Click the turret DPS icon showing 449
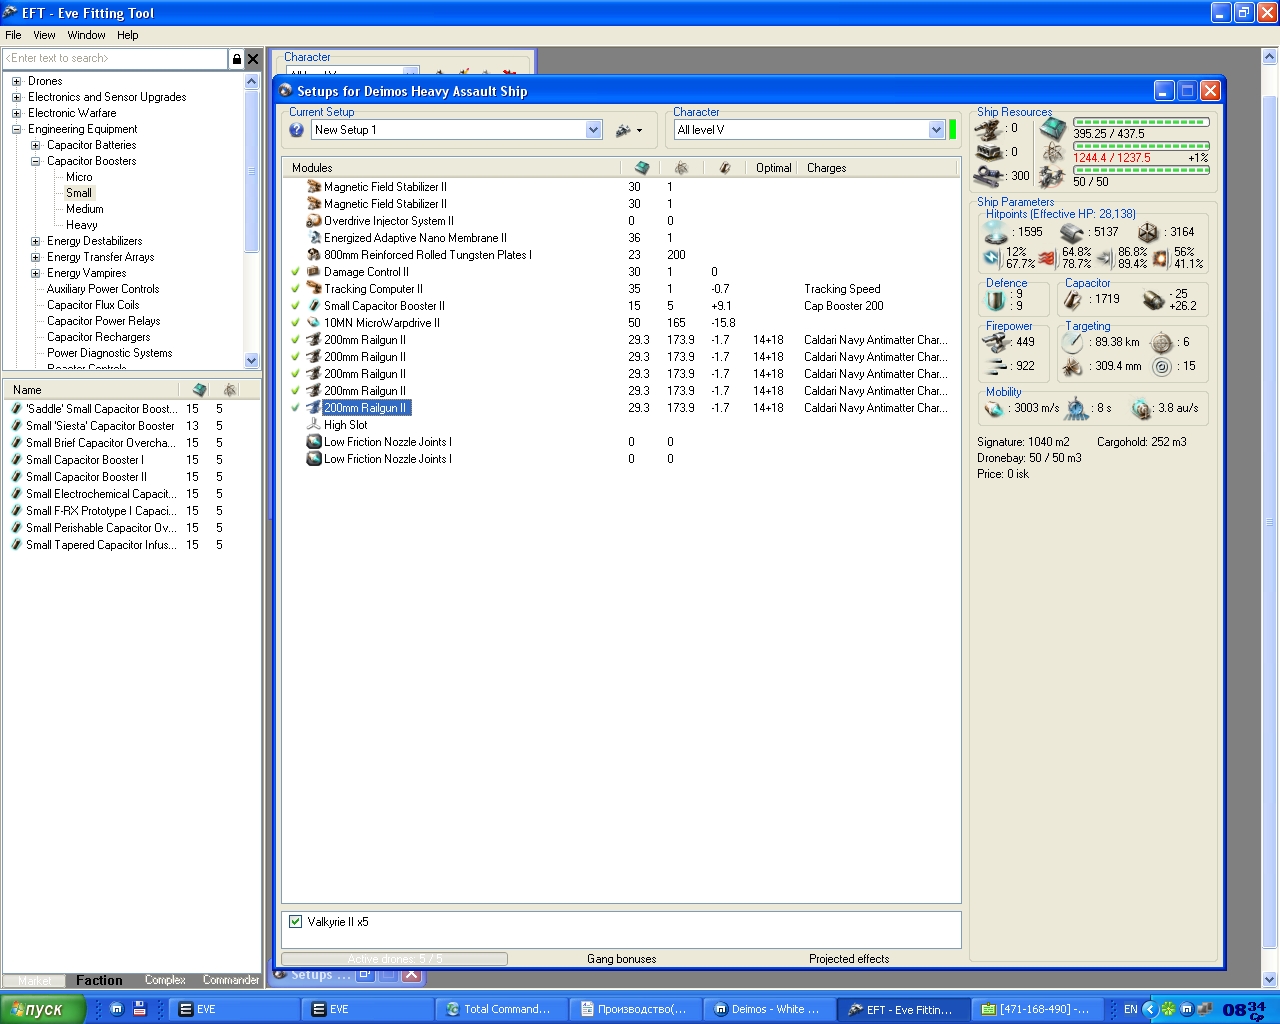The height and width of the screenshot is (1024, 1280). [996, 342]
